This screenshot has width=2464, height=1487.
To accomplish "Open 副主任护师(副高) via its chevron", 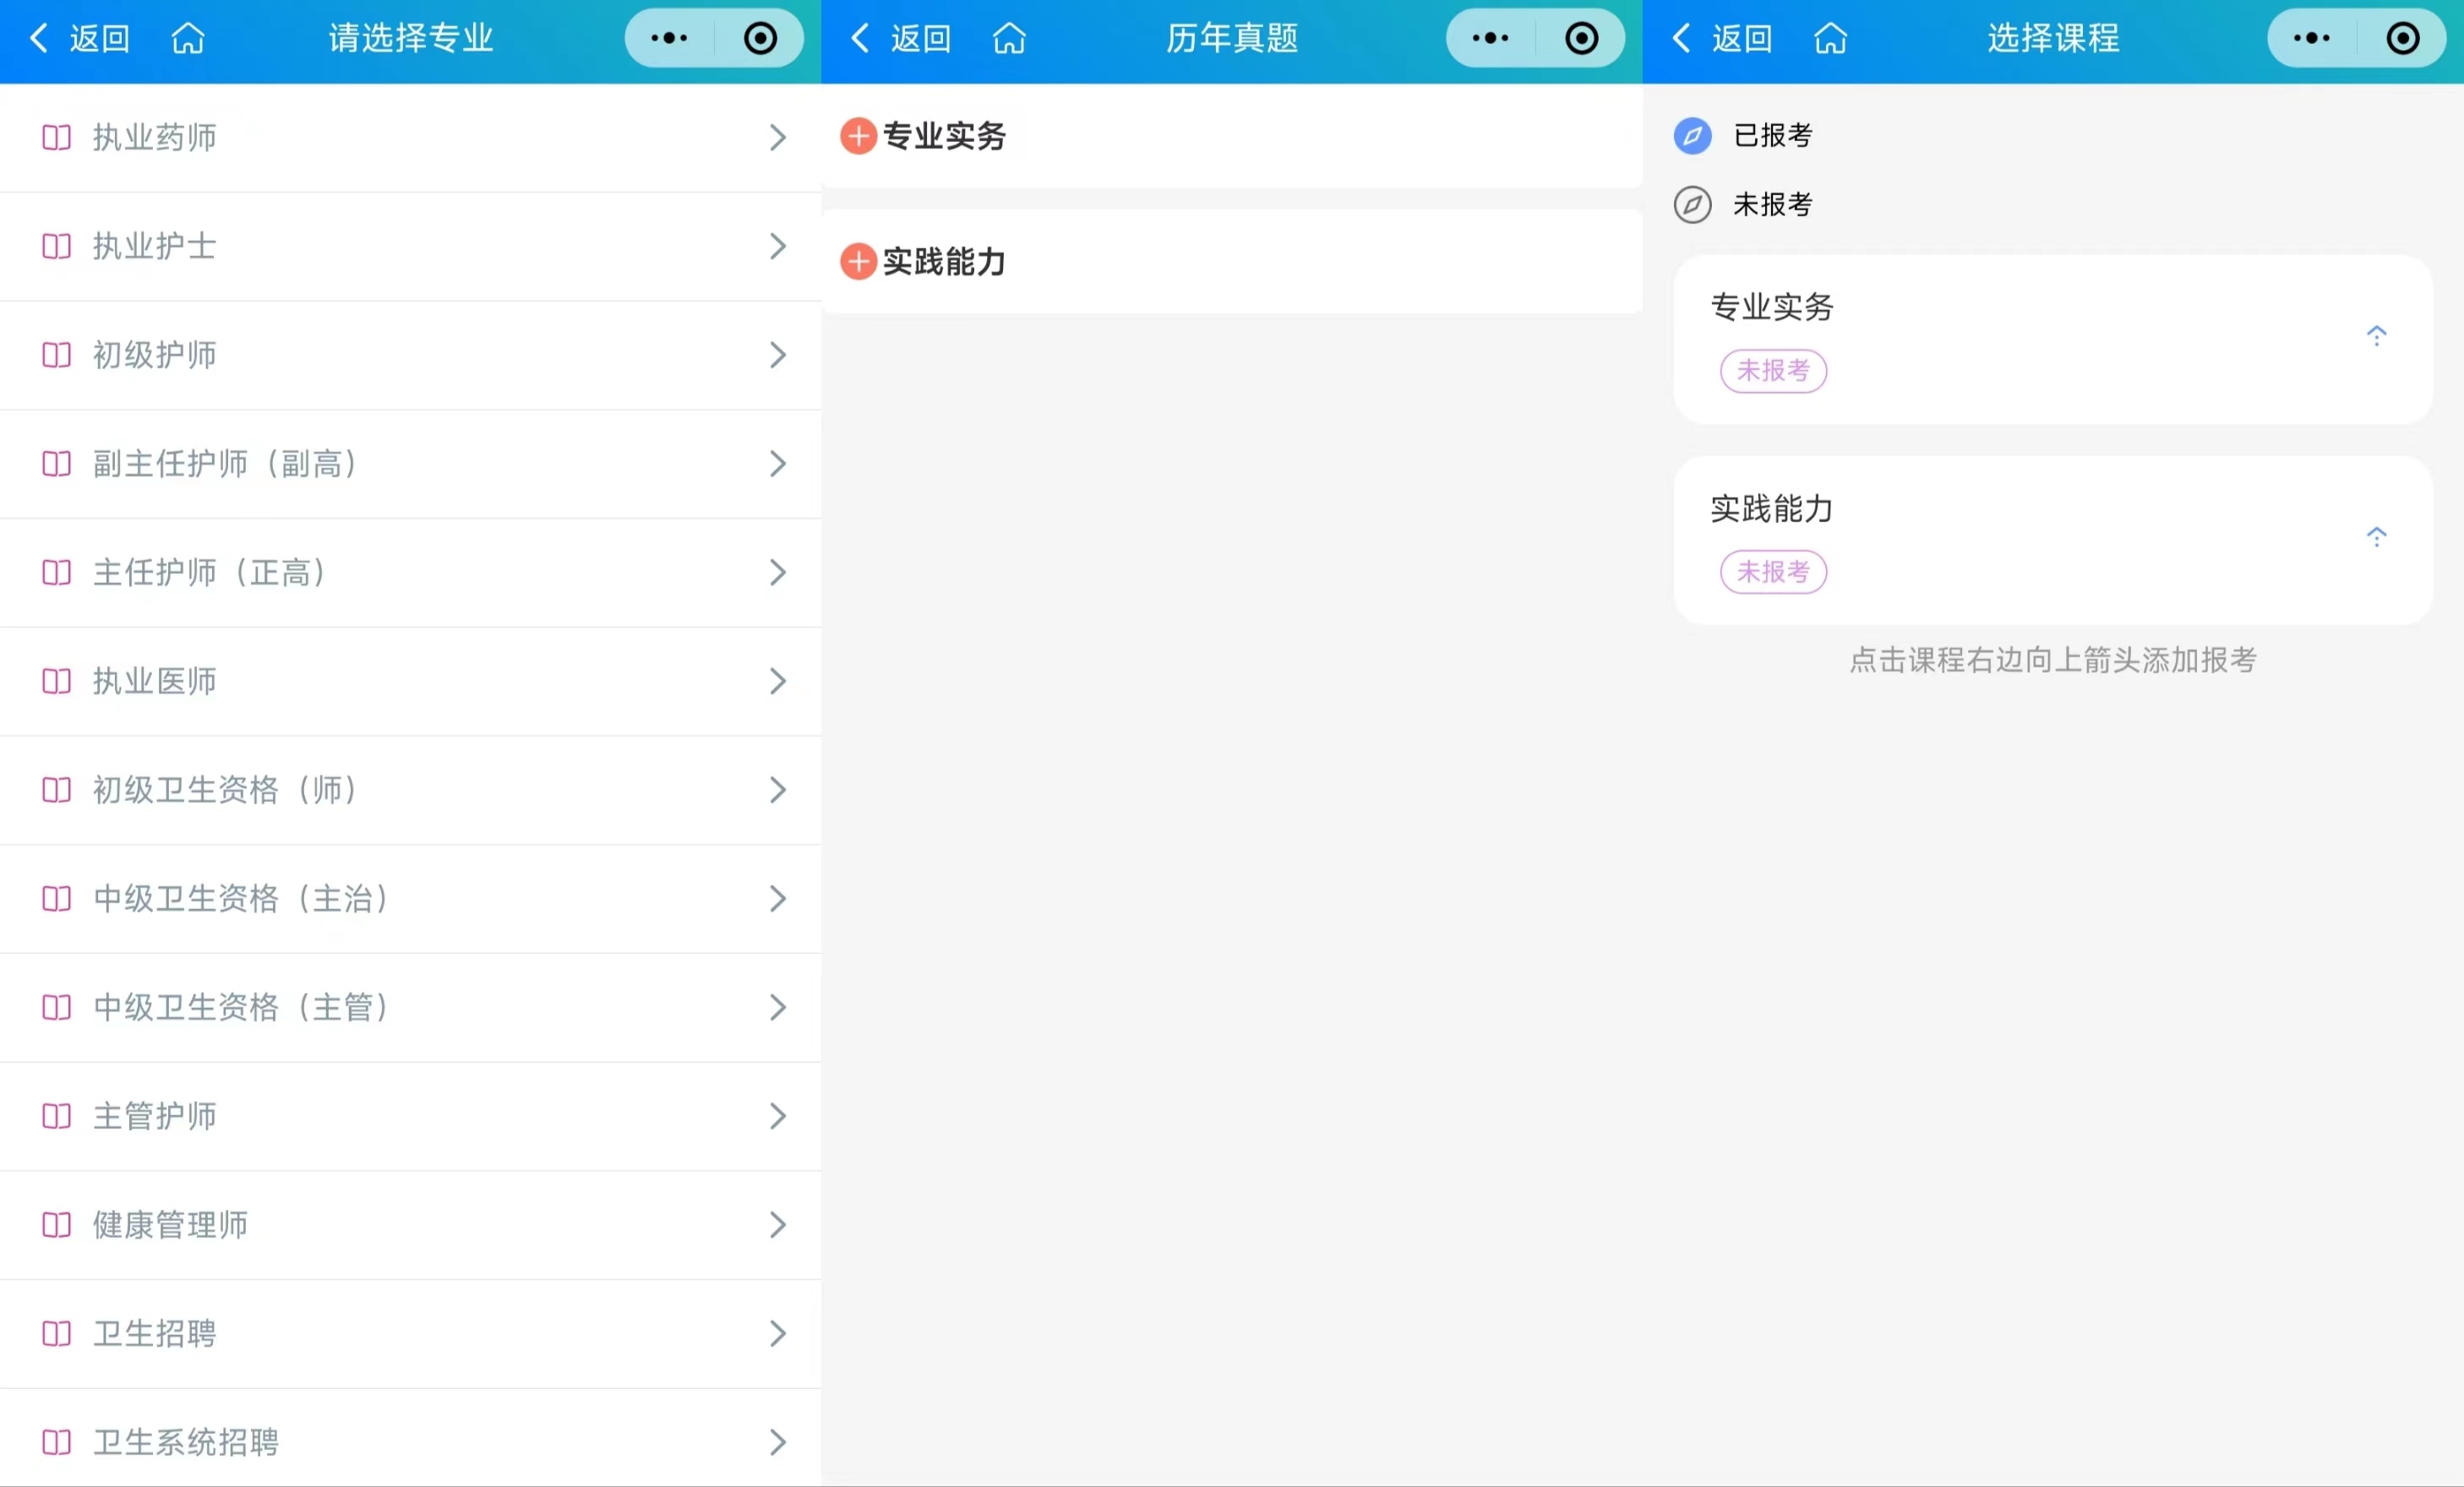I will click(778, 464).
